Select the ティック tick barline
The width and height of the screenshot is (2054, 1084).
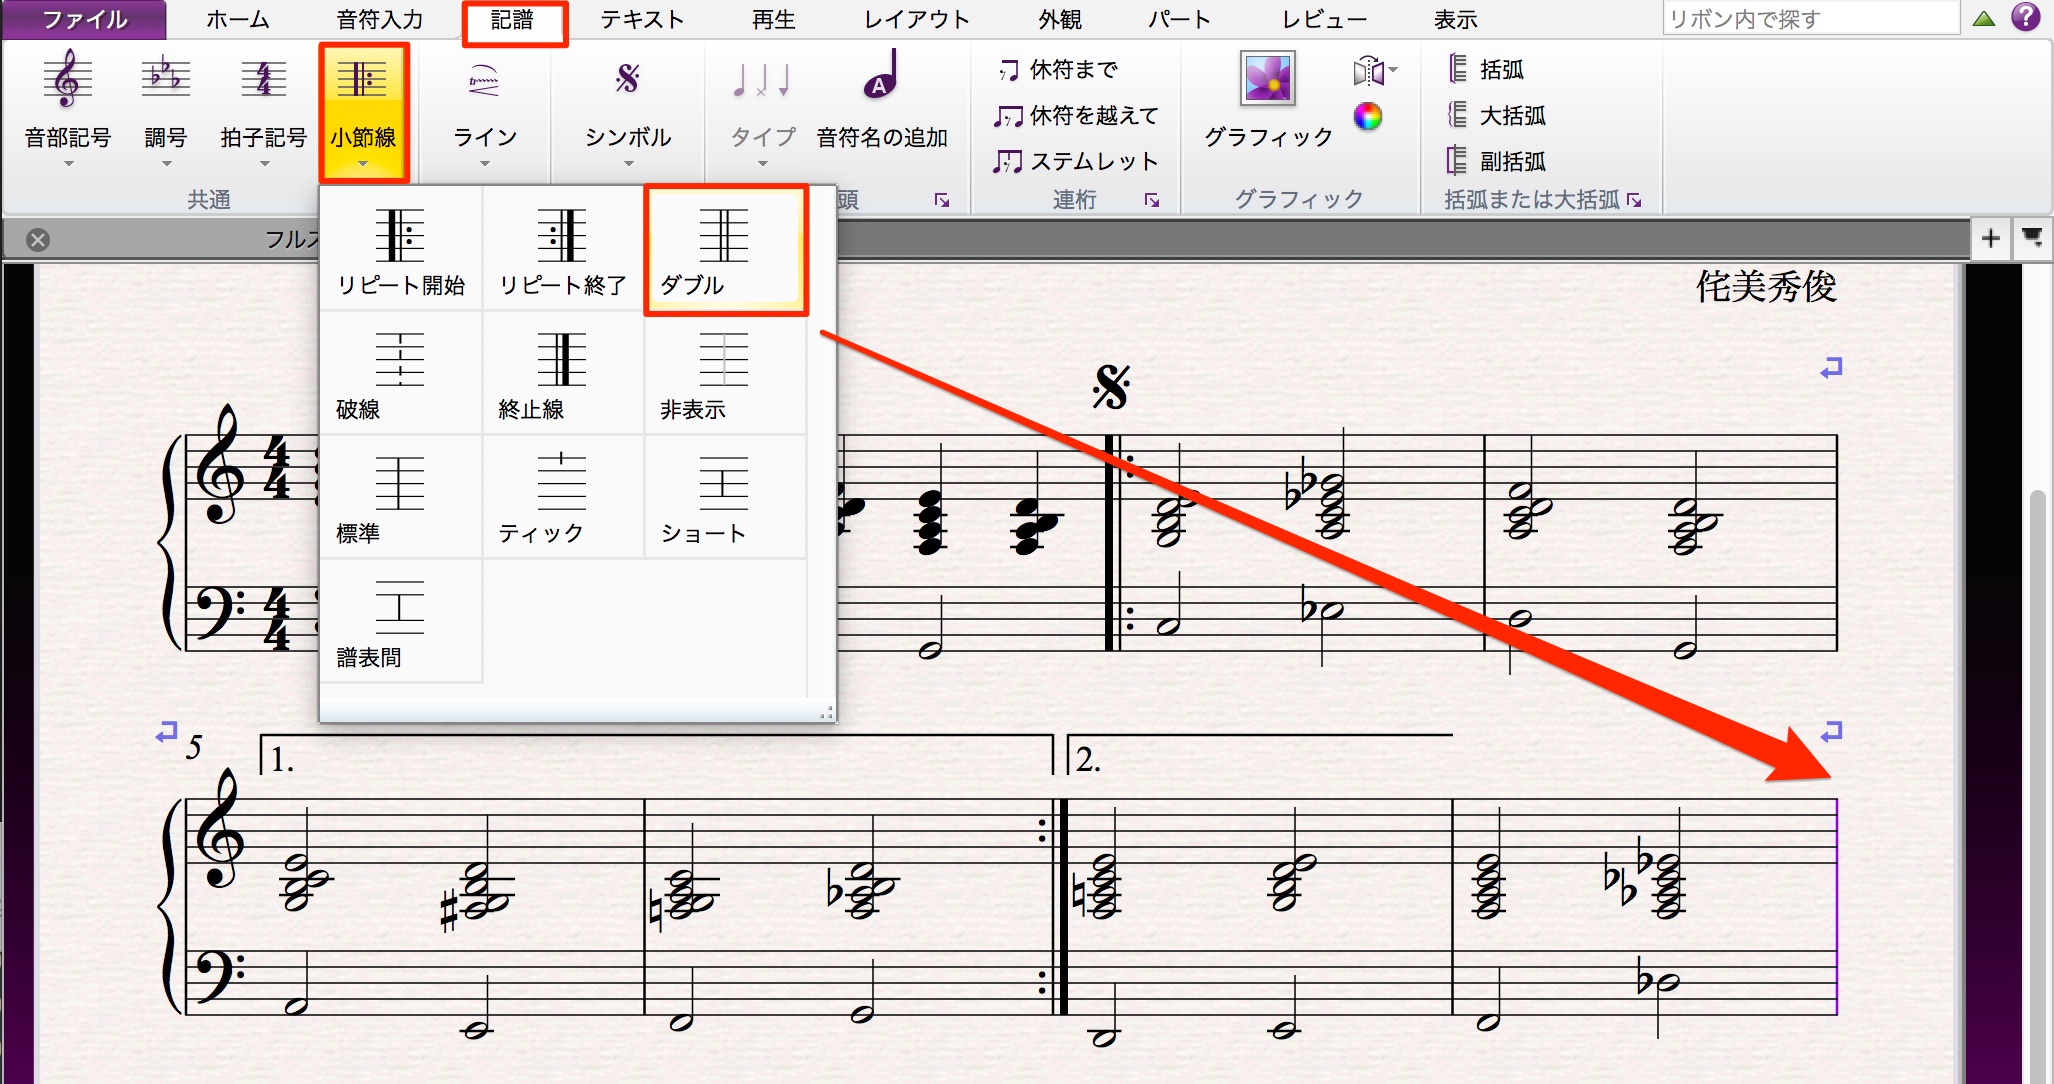[563, 498]
